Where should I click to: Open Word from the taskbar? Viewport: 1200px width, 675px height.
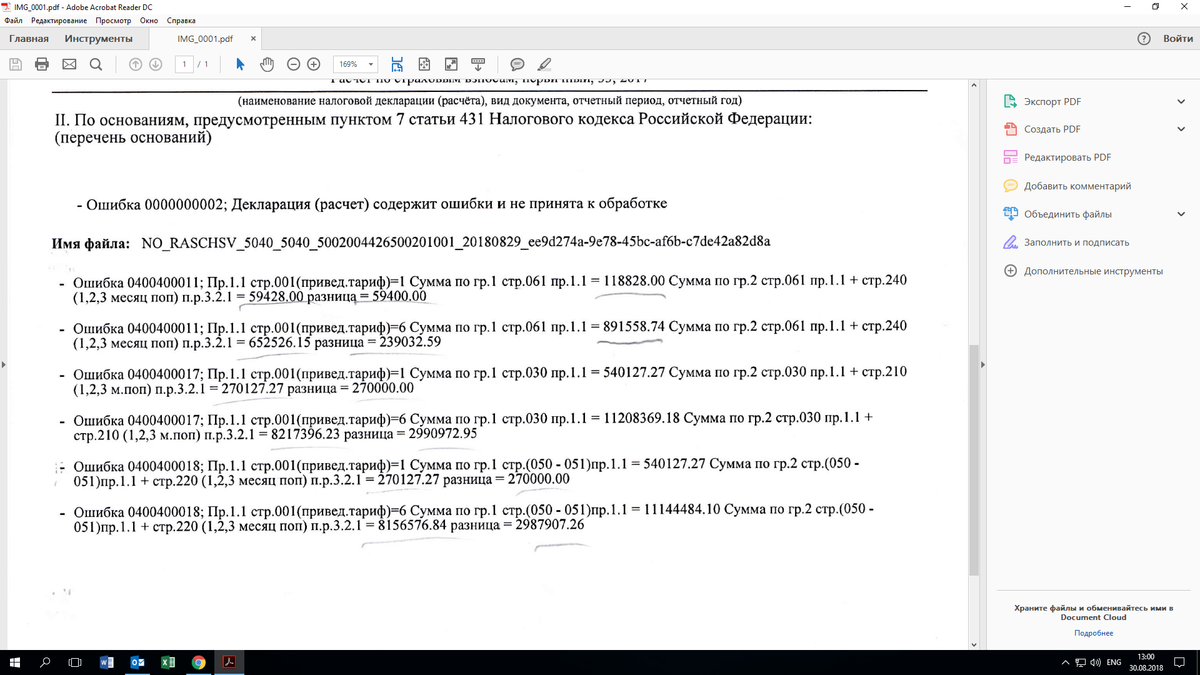click(x=106, y=662)
